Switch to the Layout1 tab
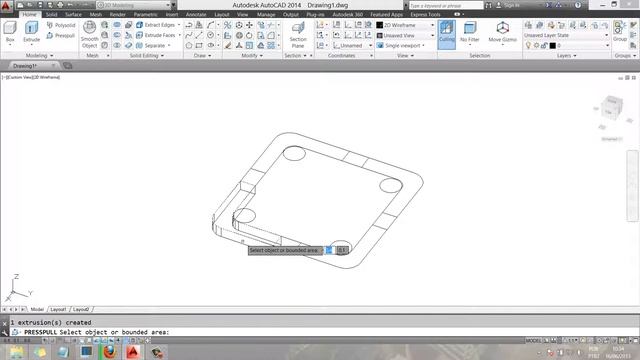This screenshot has height=360, width=640. 58,309
